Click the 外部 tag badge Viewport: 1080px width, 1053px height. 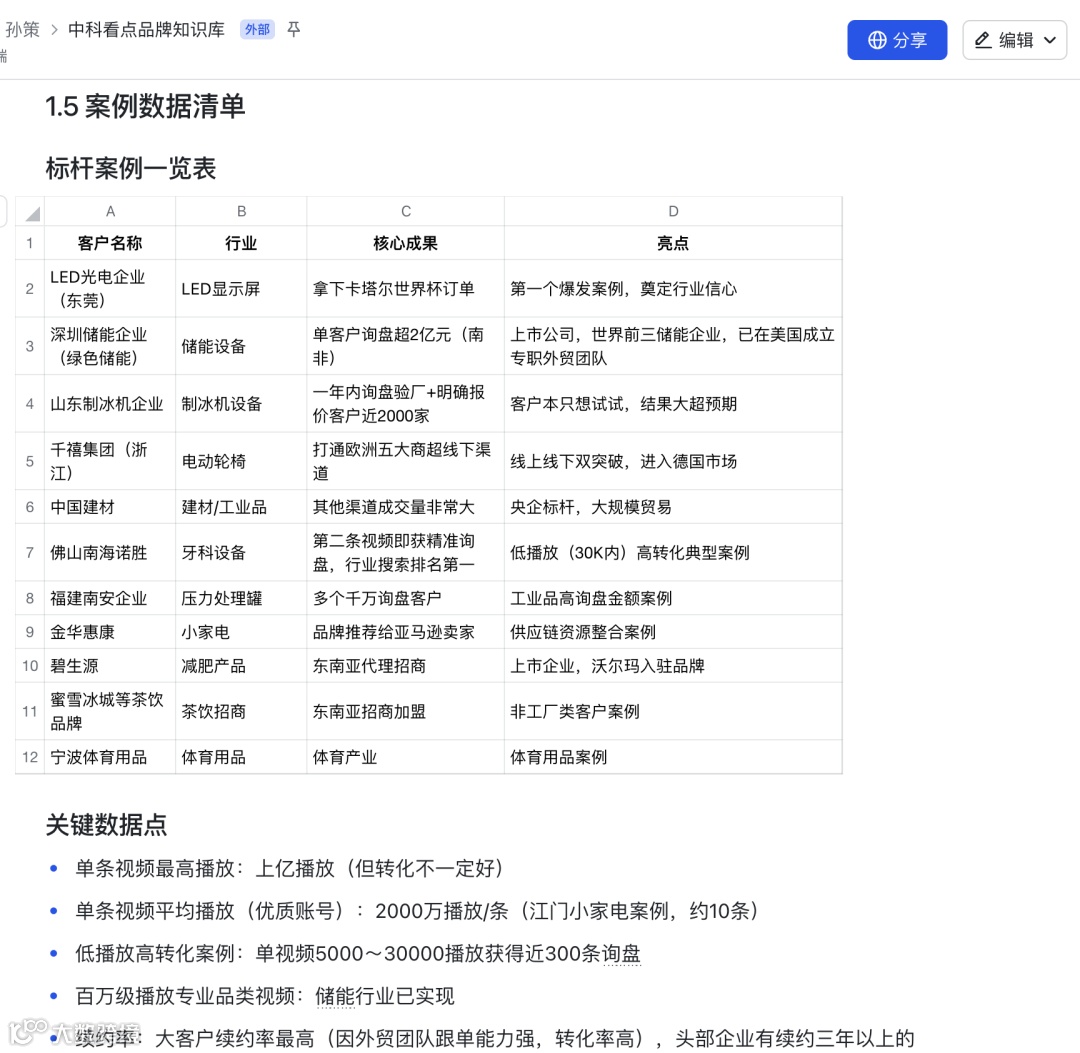257,29
